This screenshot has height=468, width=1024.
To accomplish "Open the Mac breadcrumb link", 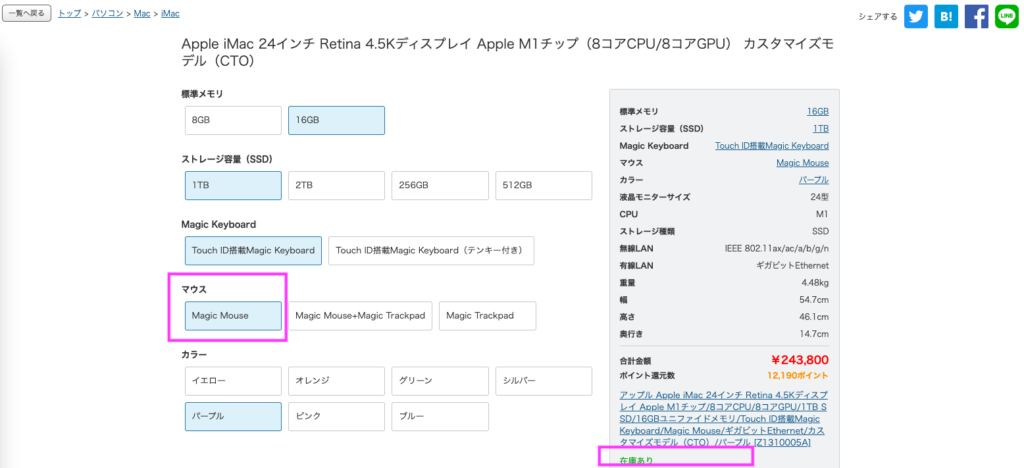I will point(142,14).
